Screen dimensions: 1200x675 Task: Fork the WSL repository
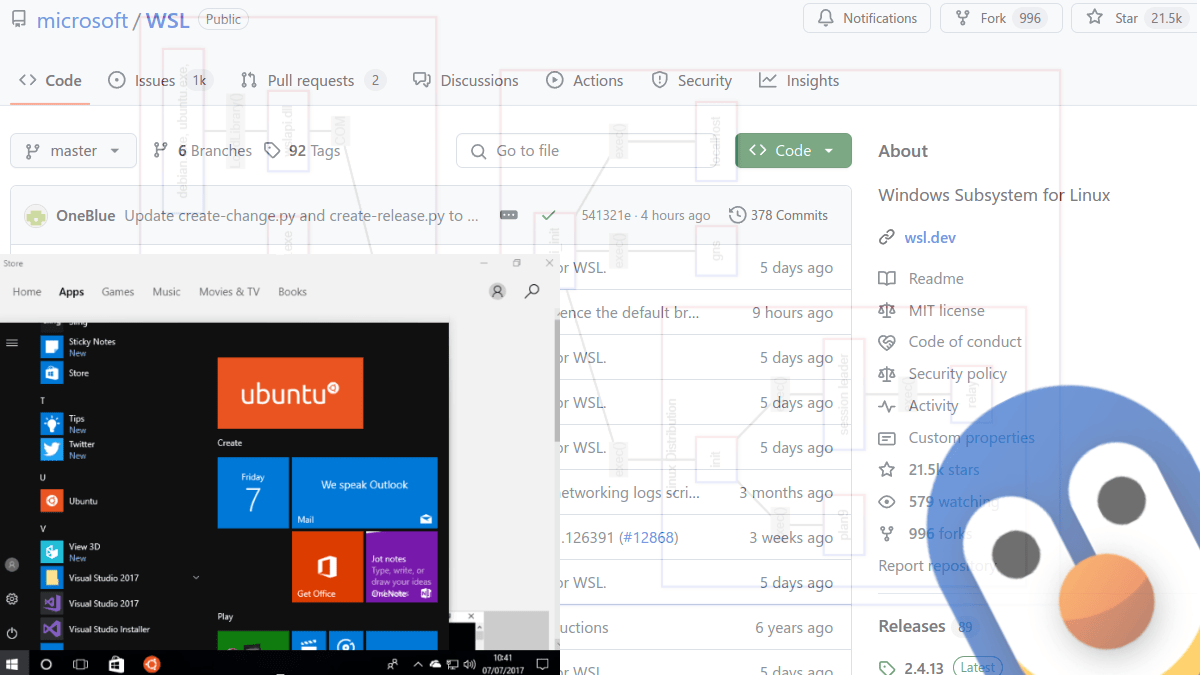[1001, 18]
